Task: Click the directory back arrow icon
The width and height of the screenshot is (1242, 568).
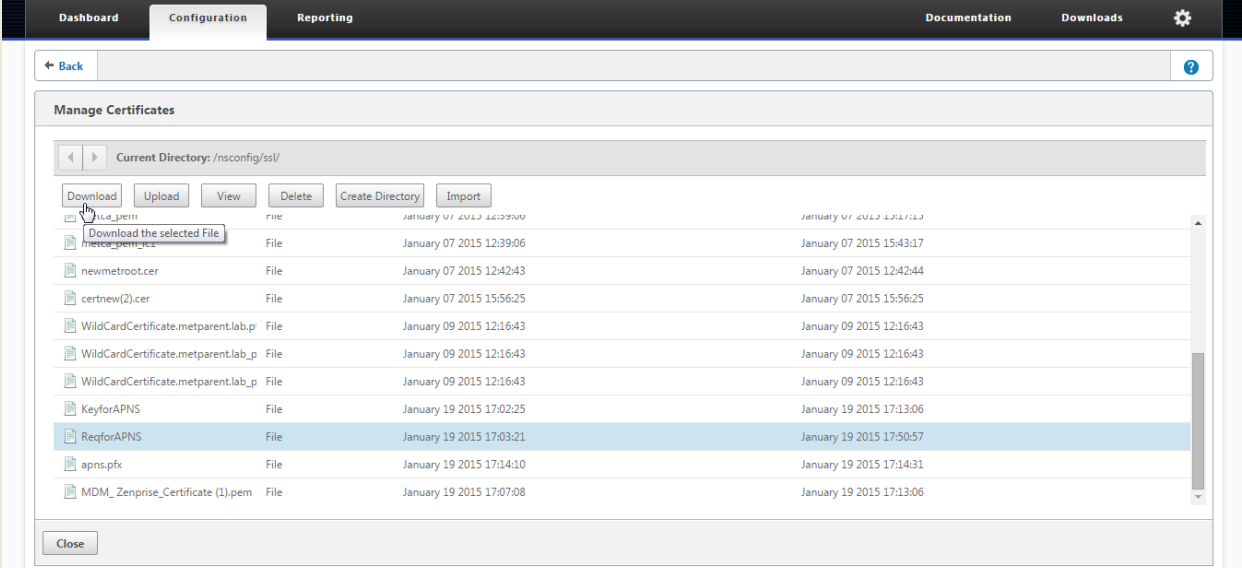Action: (70, 158)
